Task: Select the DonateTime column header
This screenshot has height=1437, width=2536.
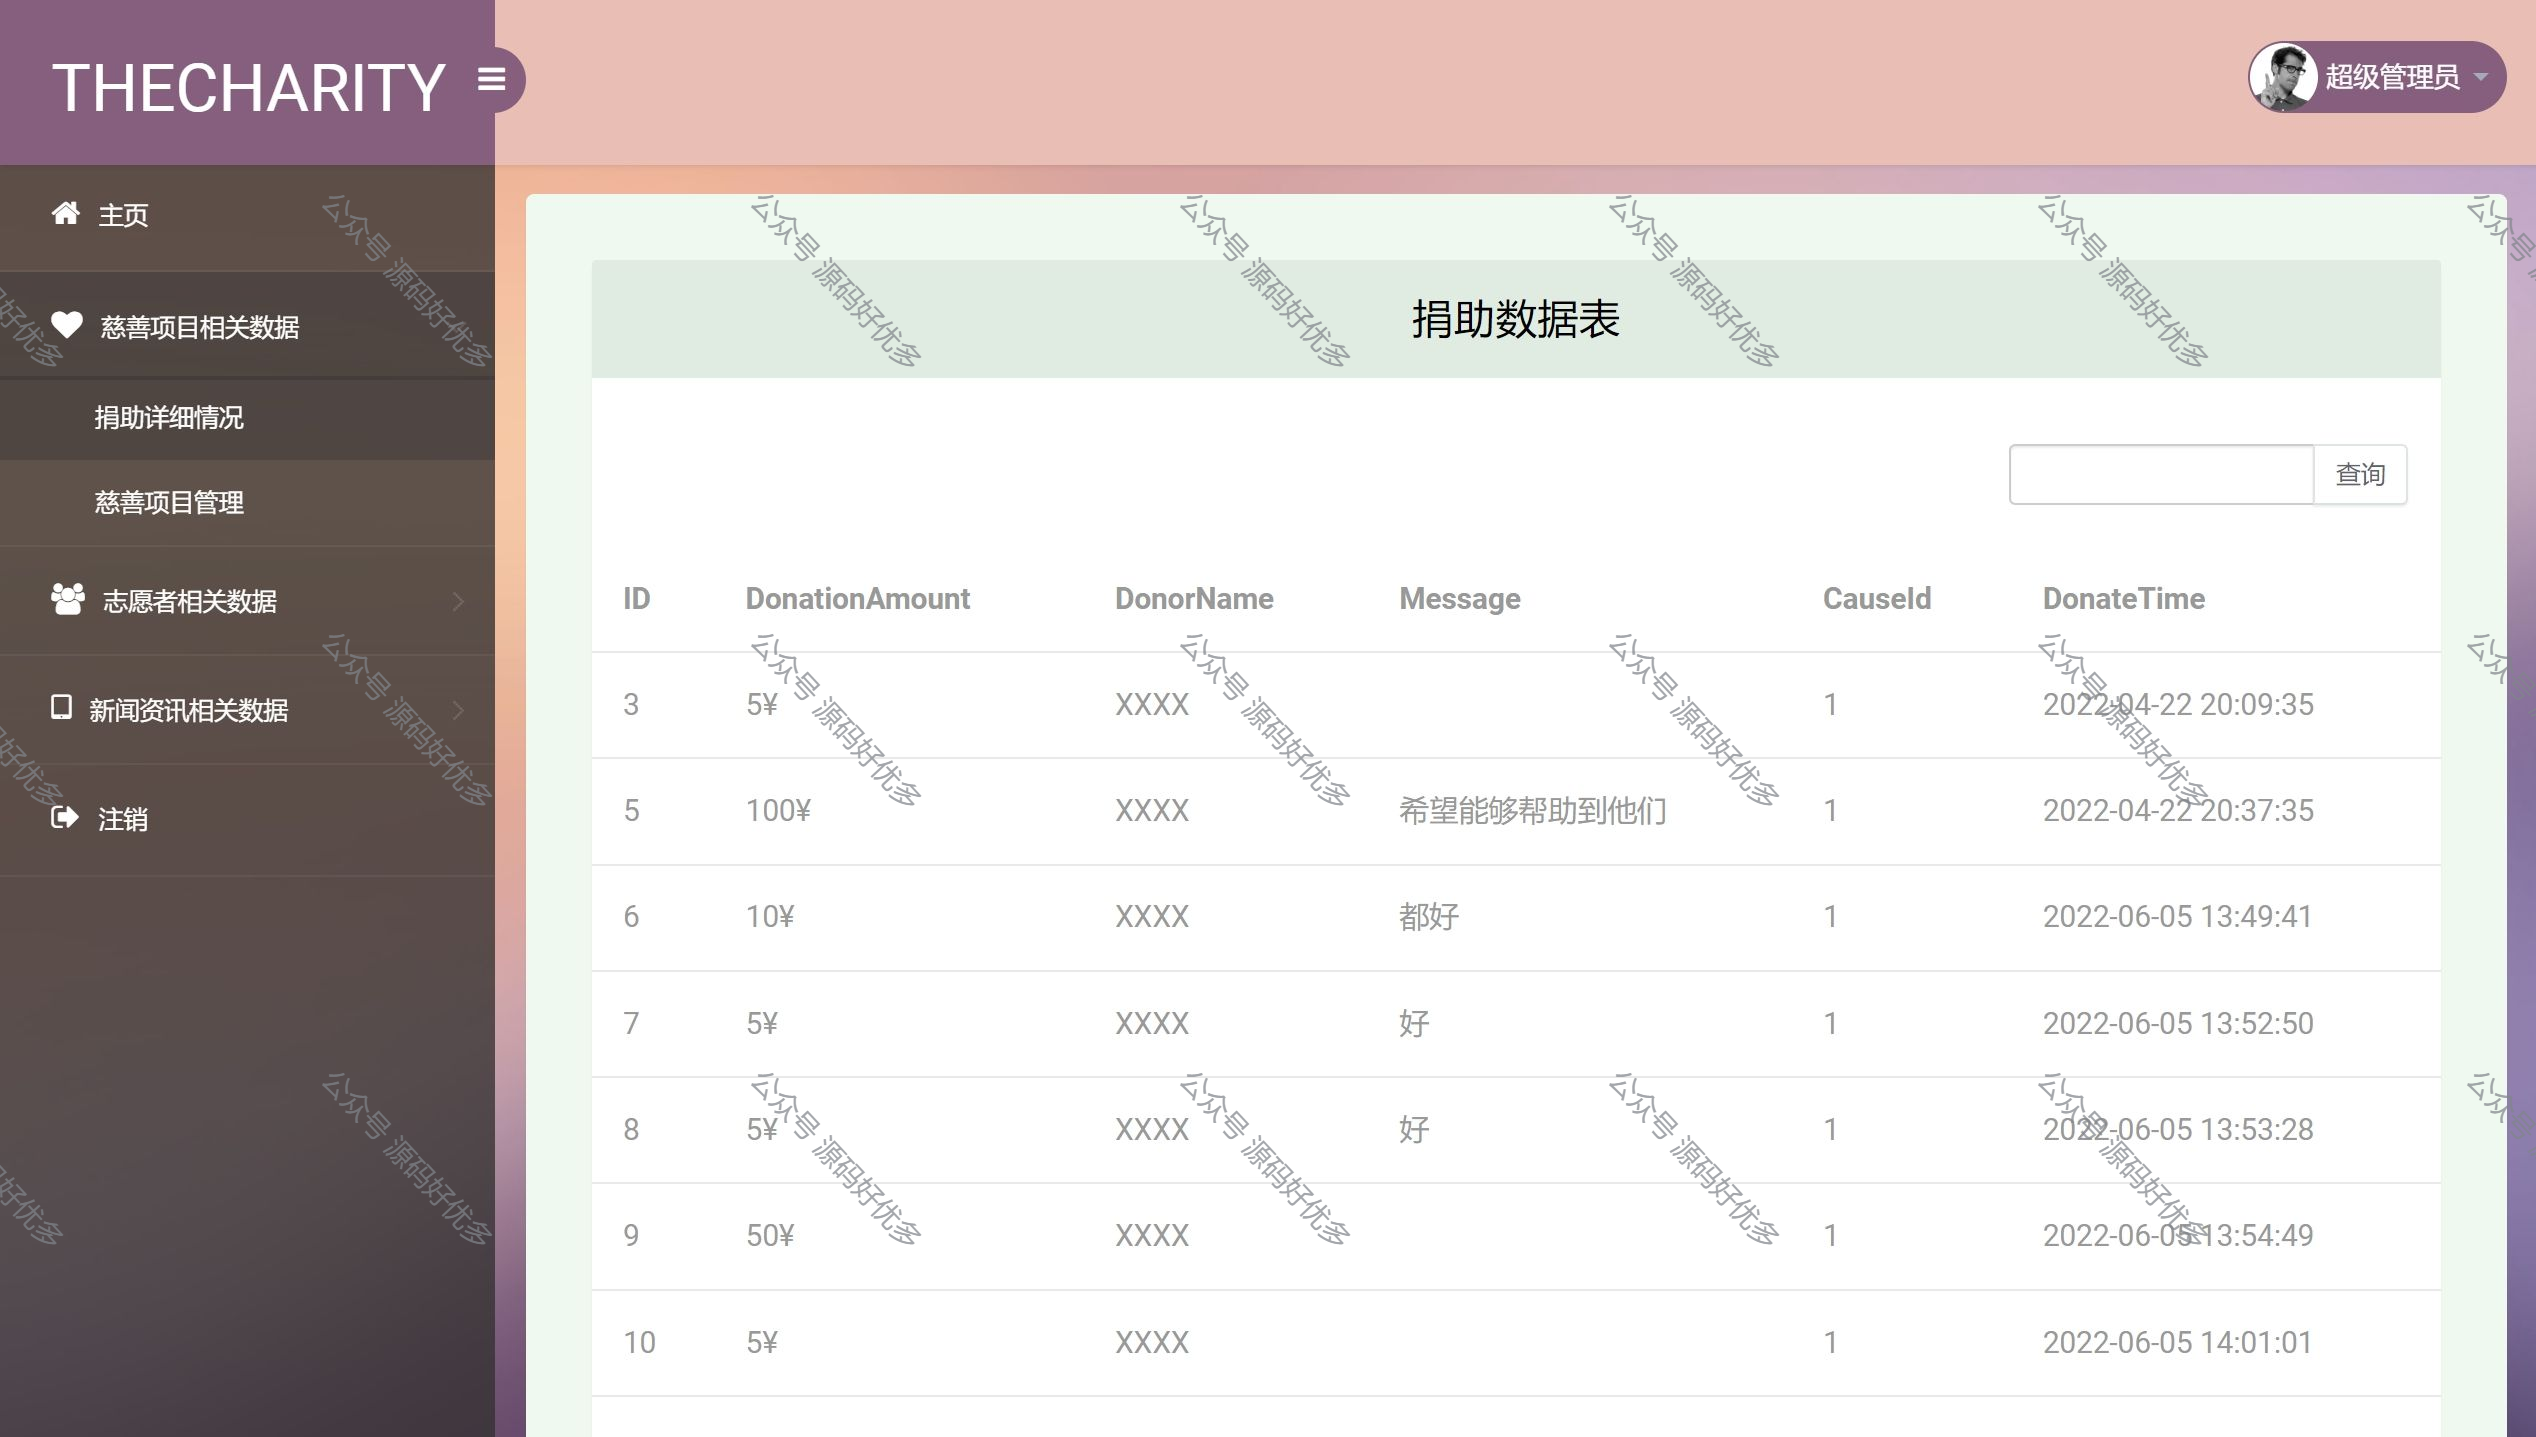Action: click(x=2123, y=598)
